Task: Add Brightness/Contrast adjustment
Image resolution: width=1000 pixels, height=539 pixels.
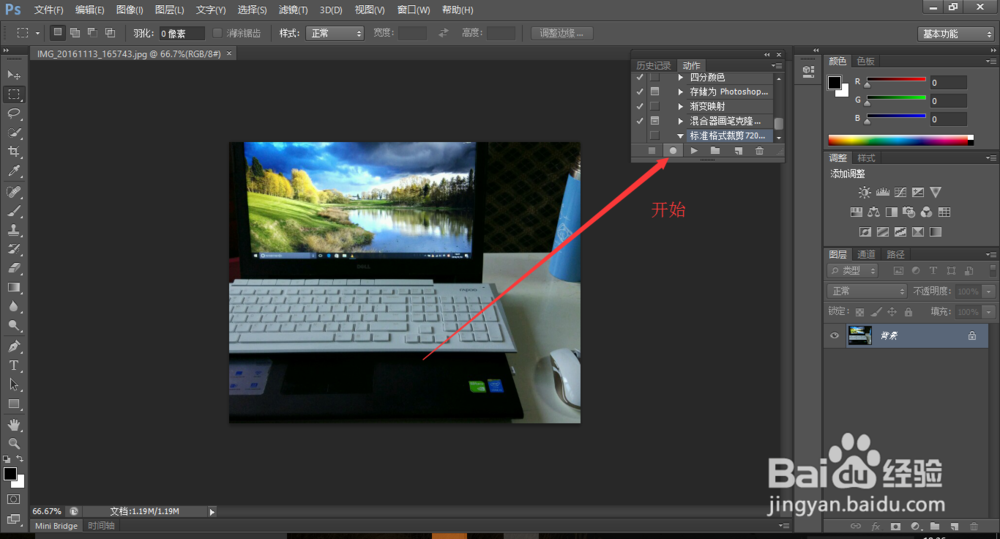Action: point(864,192)
